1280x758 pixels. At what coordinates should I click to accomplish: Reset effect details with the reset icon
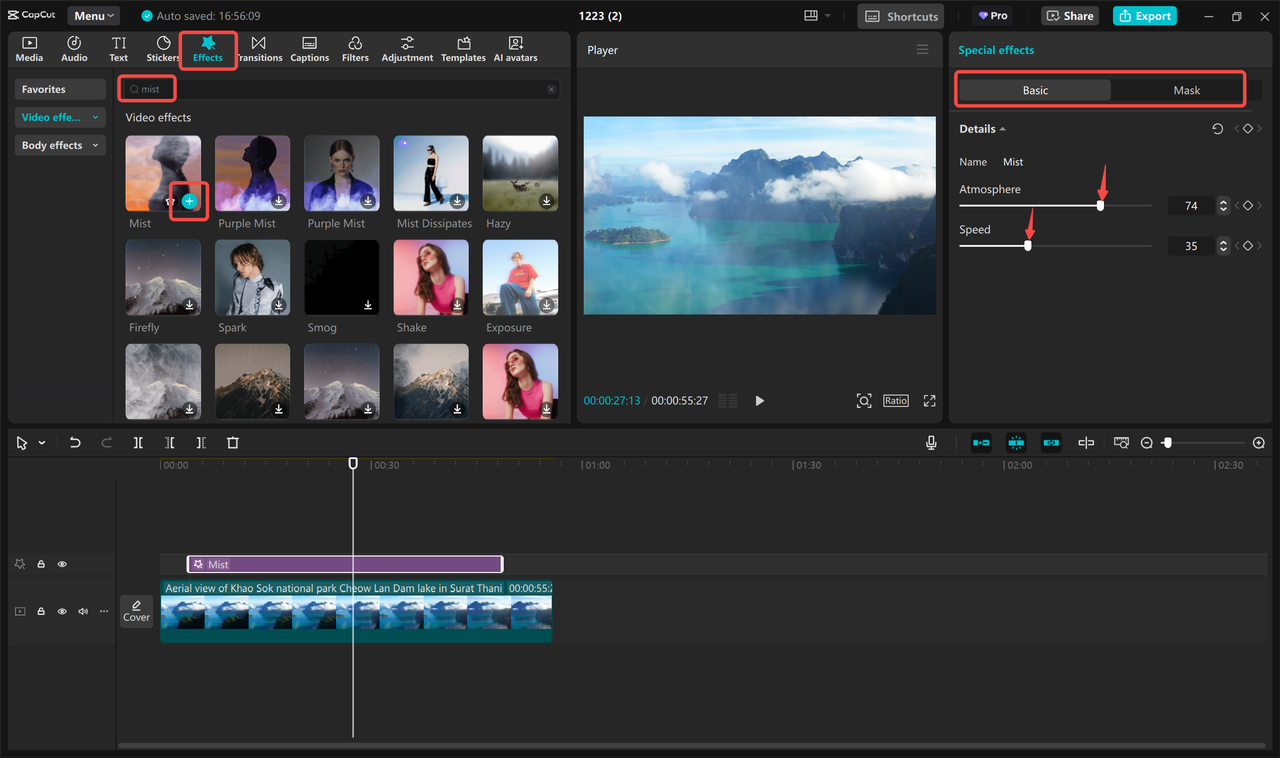[x=1217, y=129]
